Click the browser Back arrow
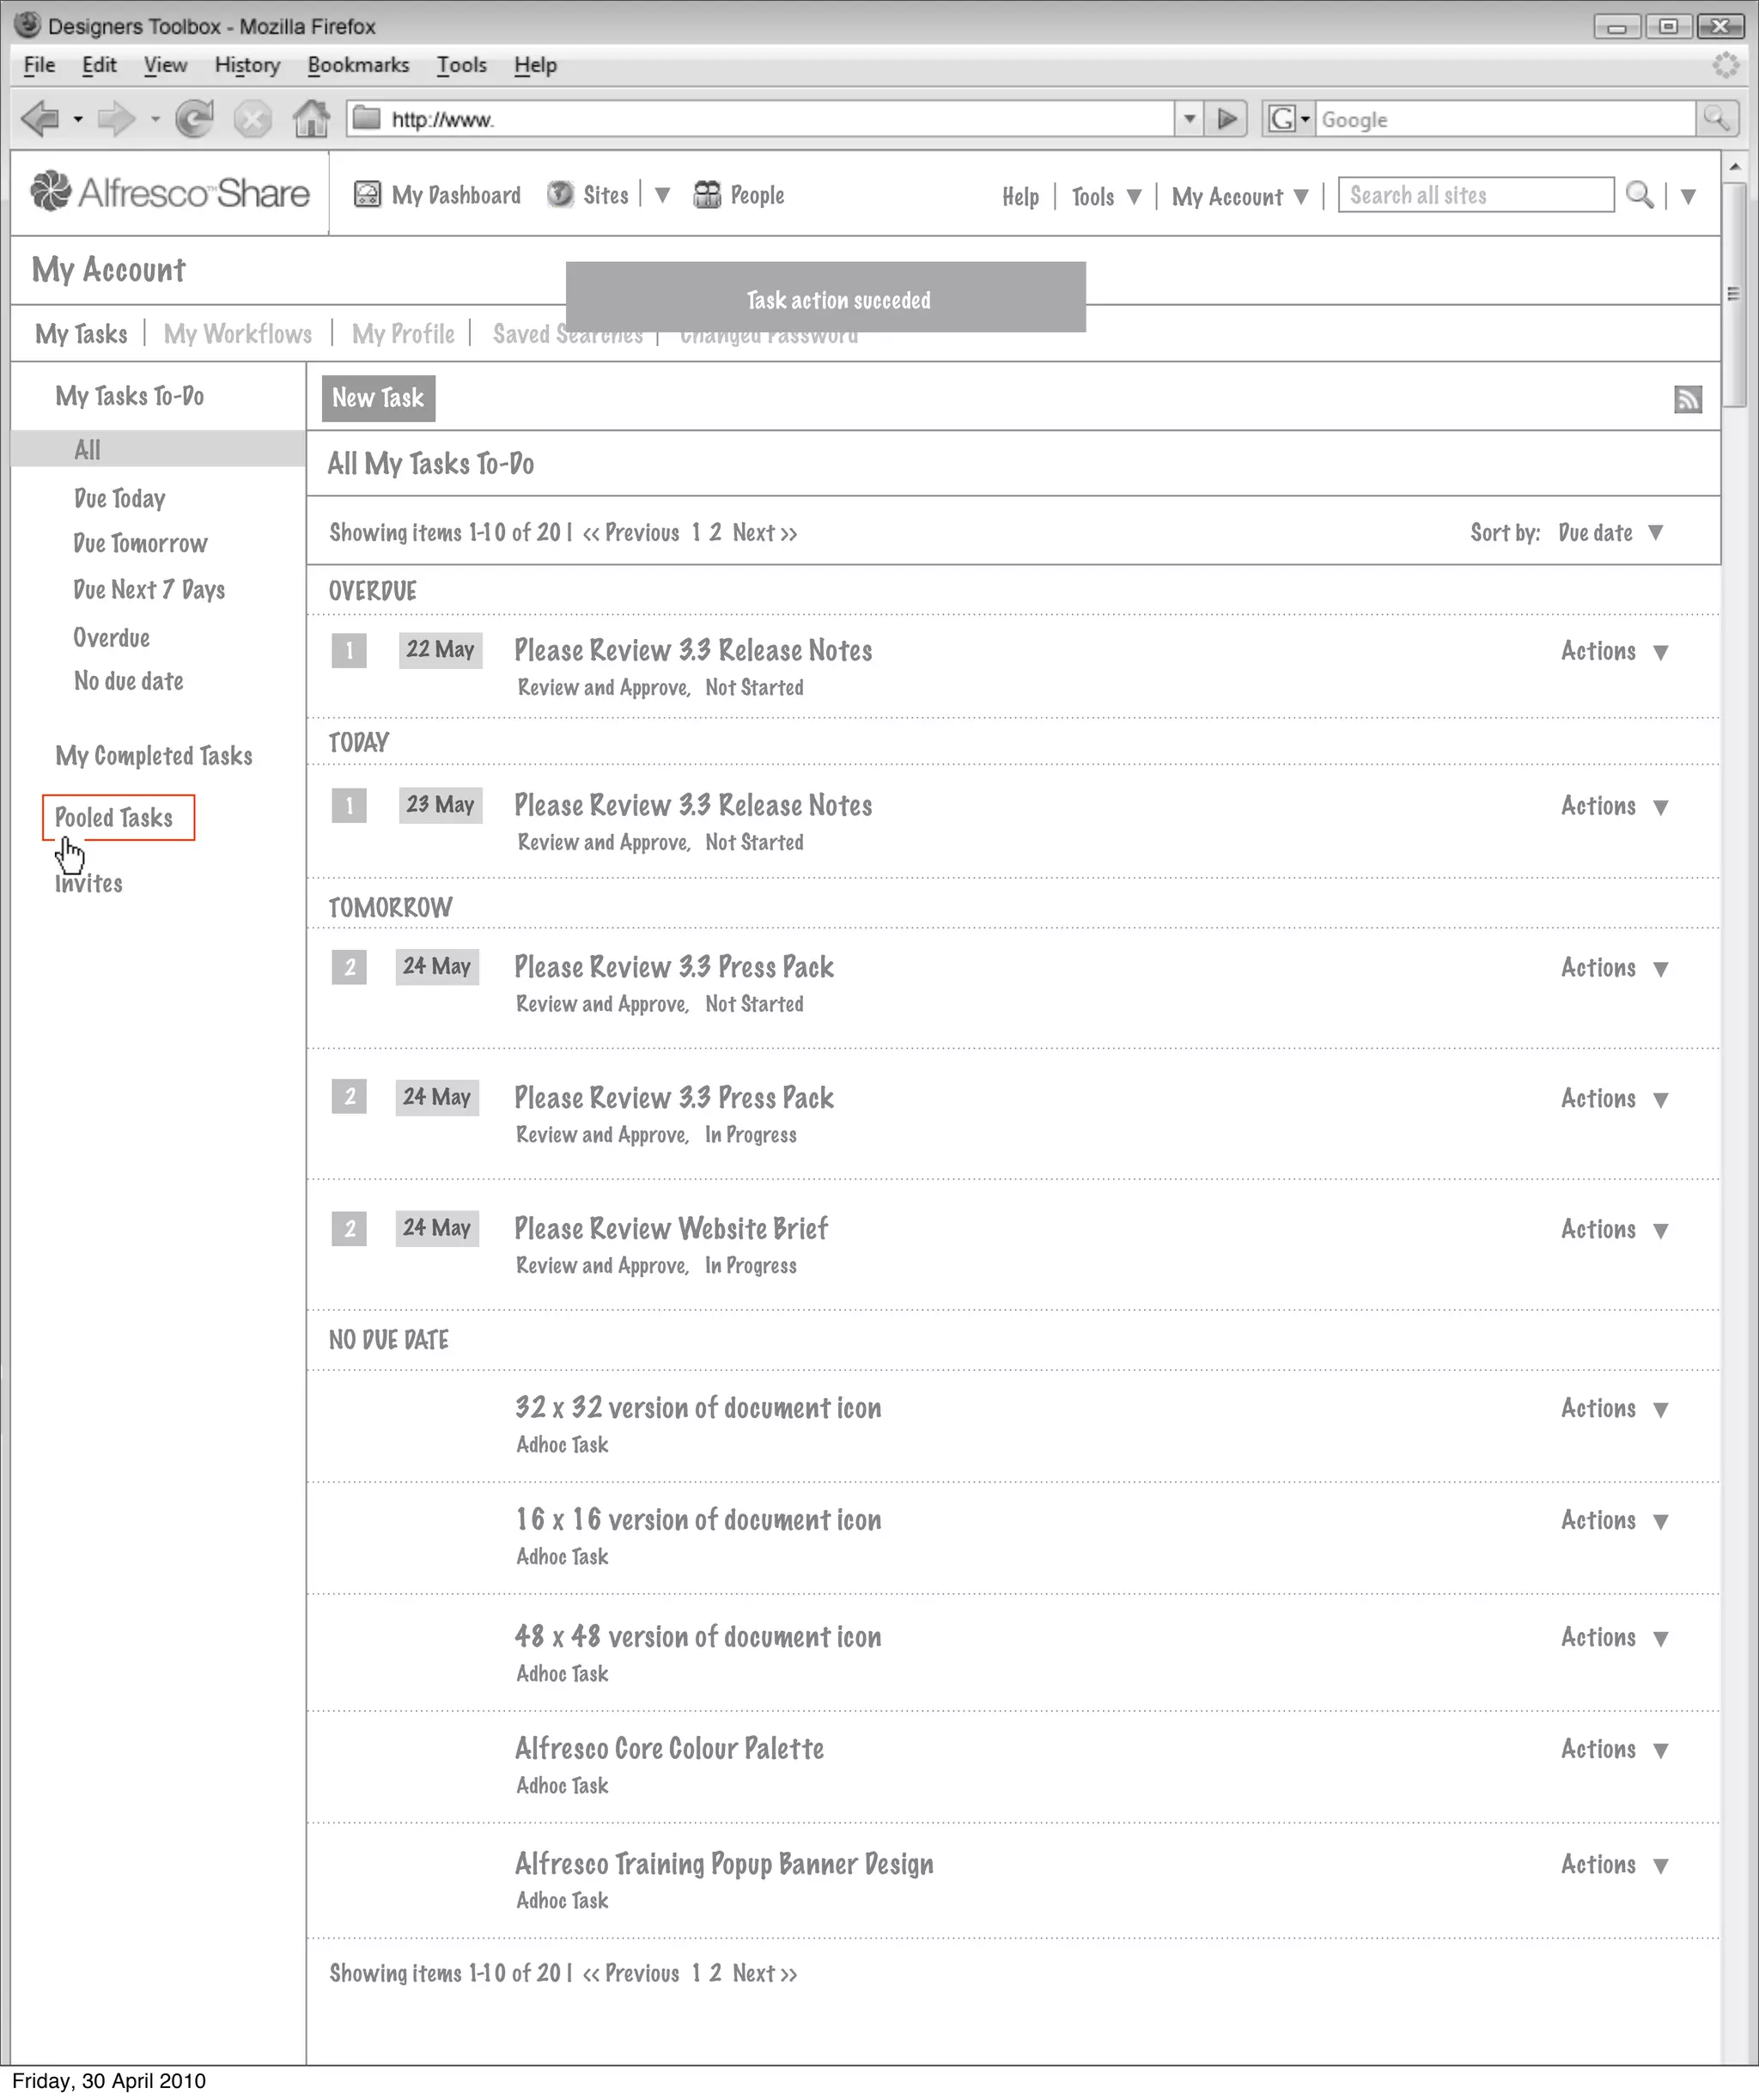1759x2100 pixels. [x=40, y=119]
